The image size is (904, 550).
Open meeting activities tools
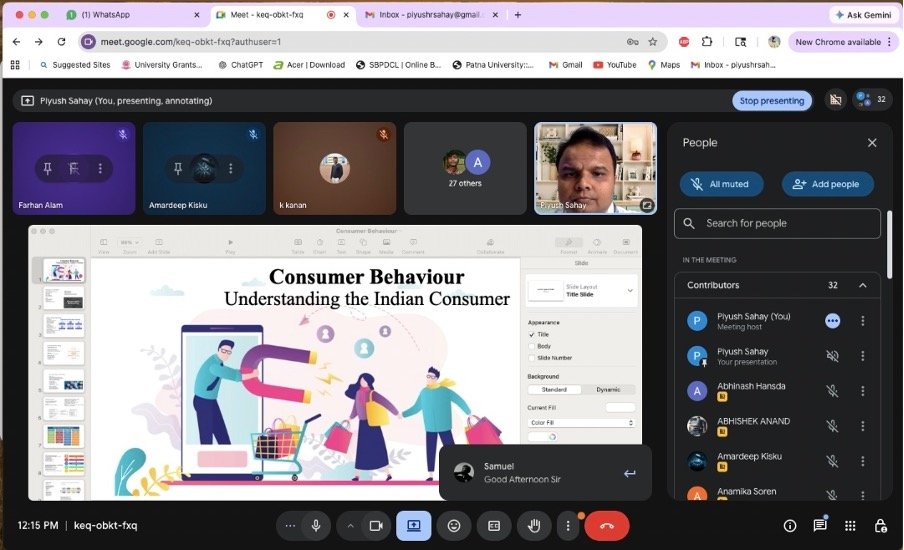850,526
